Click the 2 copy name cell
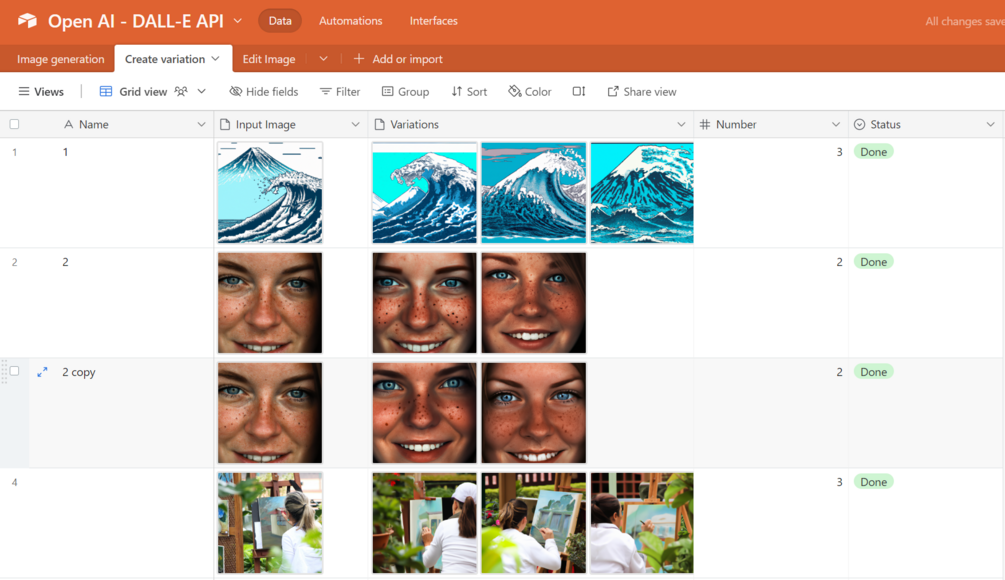1005x580 pixels. (x=122, y=413)
